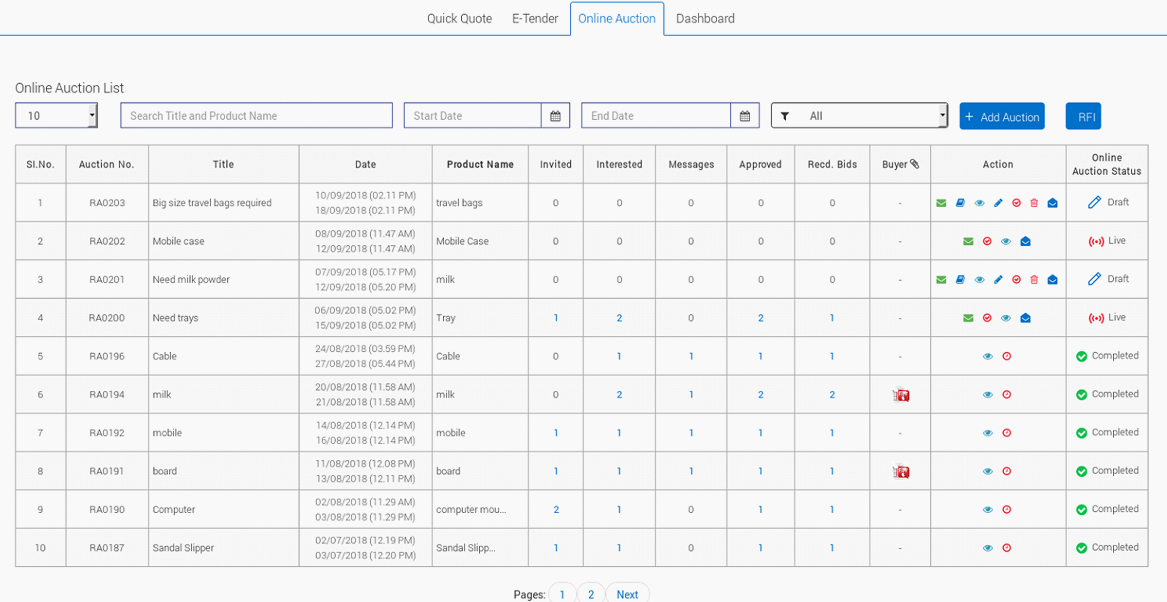This screenshot has width=1167, height=602.
Task: Open the status filter dropdown showing All
Action: click(860, 116)
